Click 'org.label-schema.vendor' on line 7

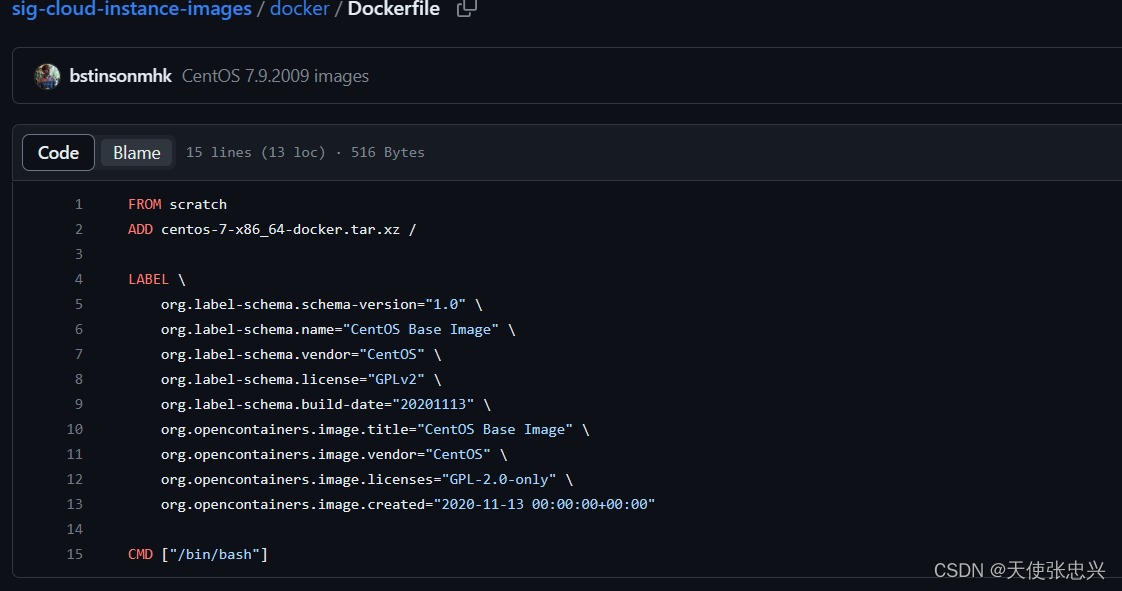pos(255,355)
